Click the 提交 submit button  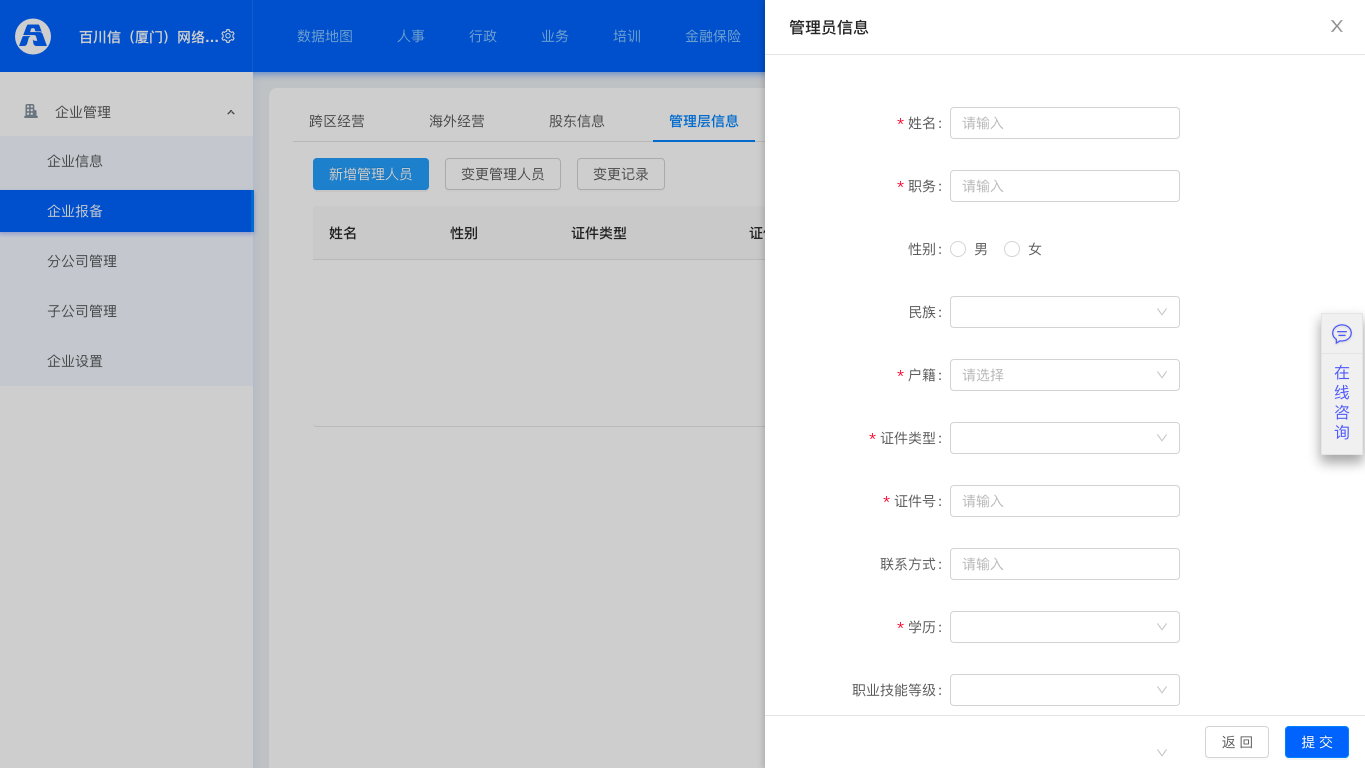pos(1316,742)
